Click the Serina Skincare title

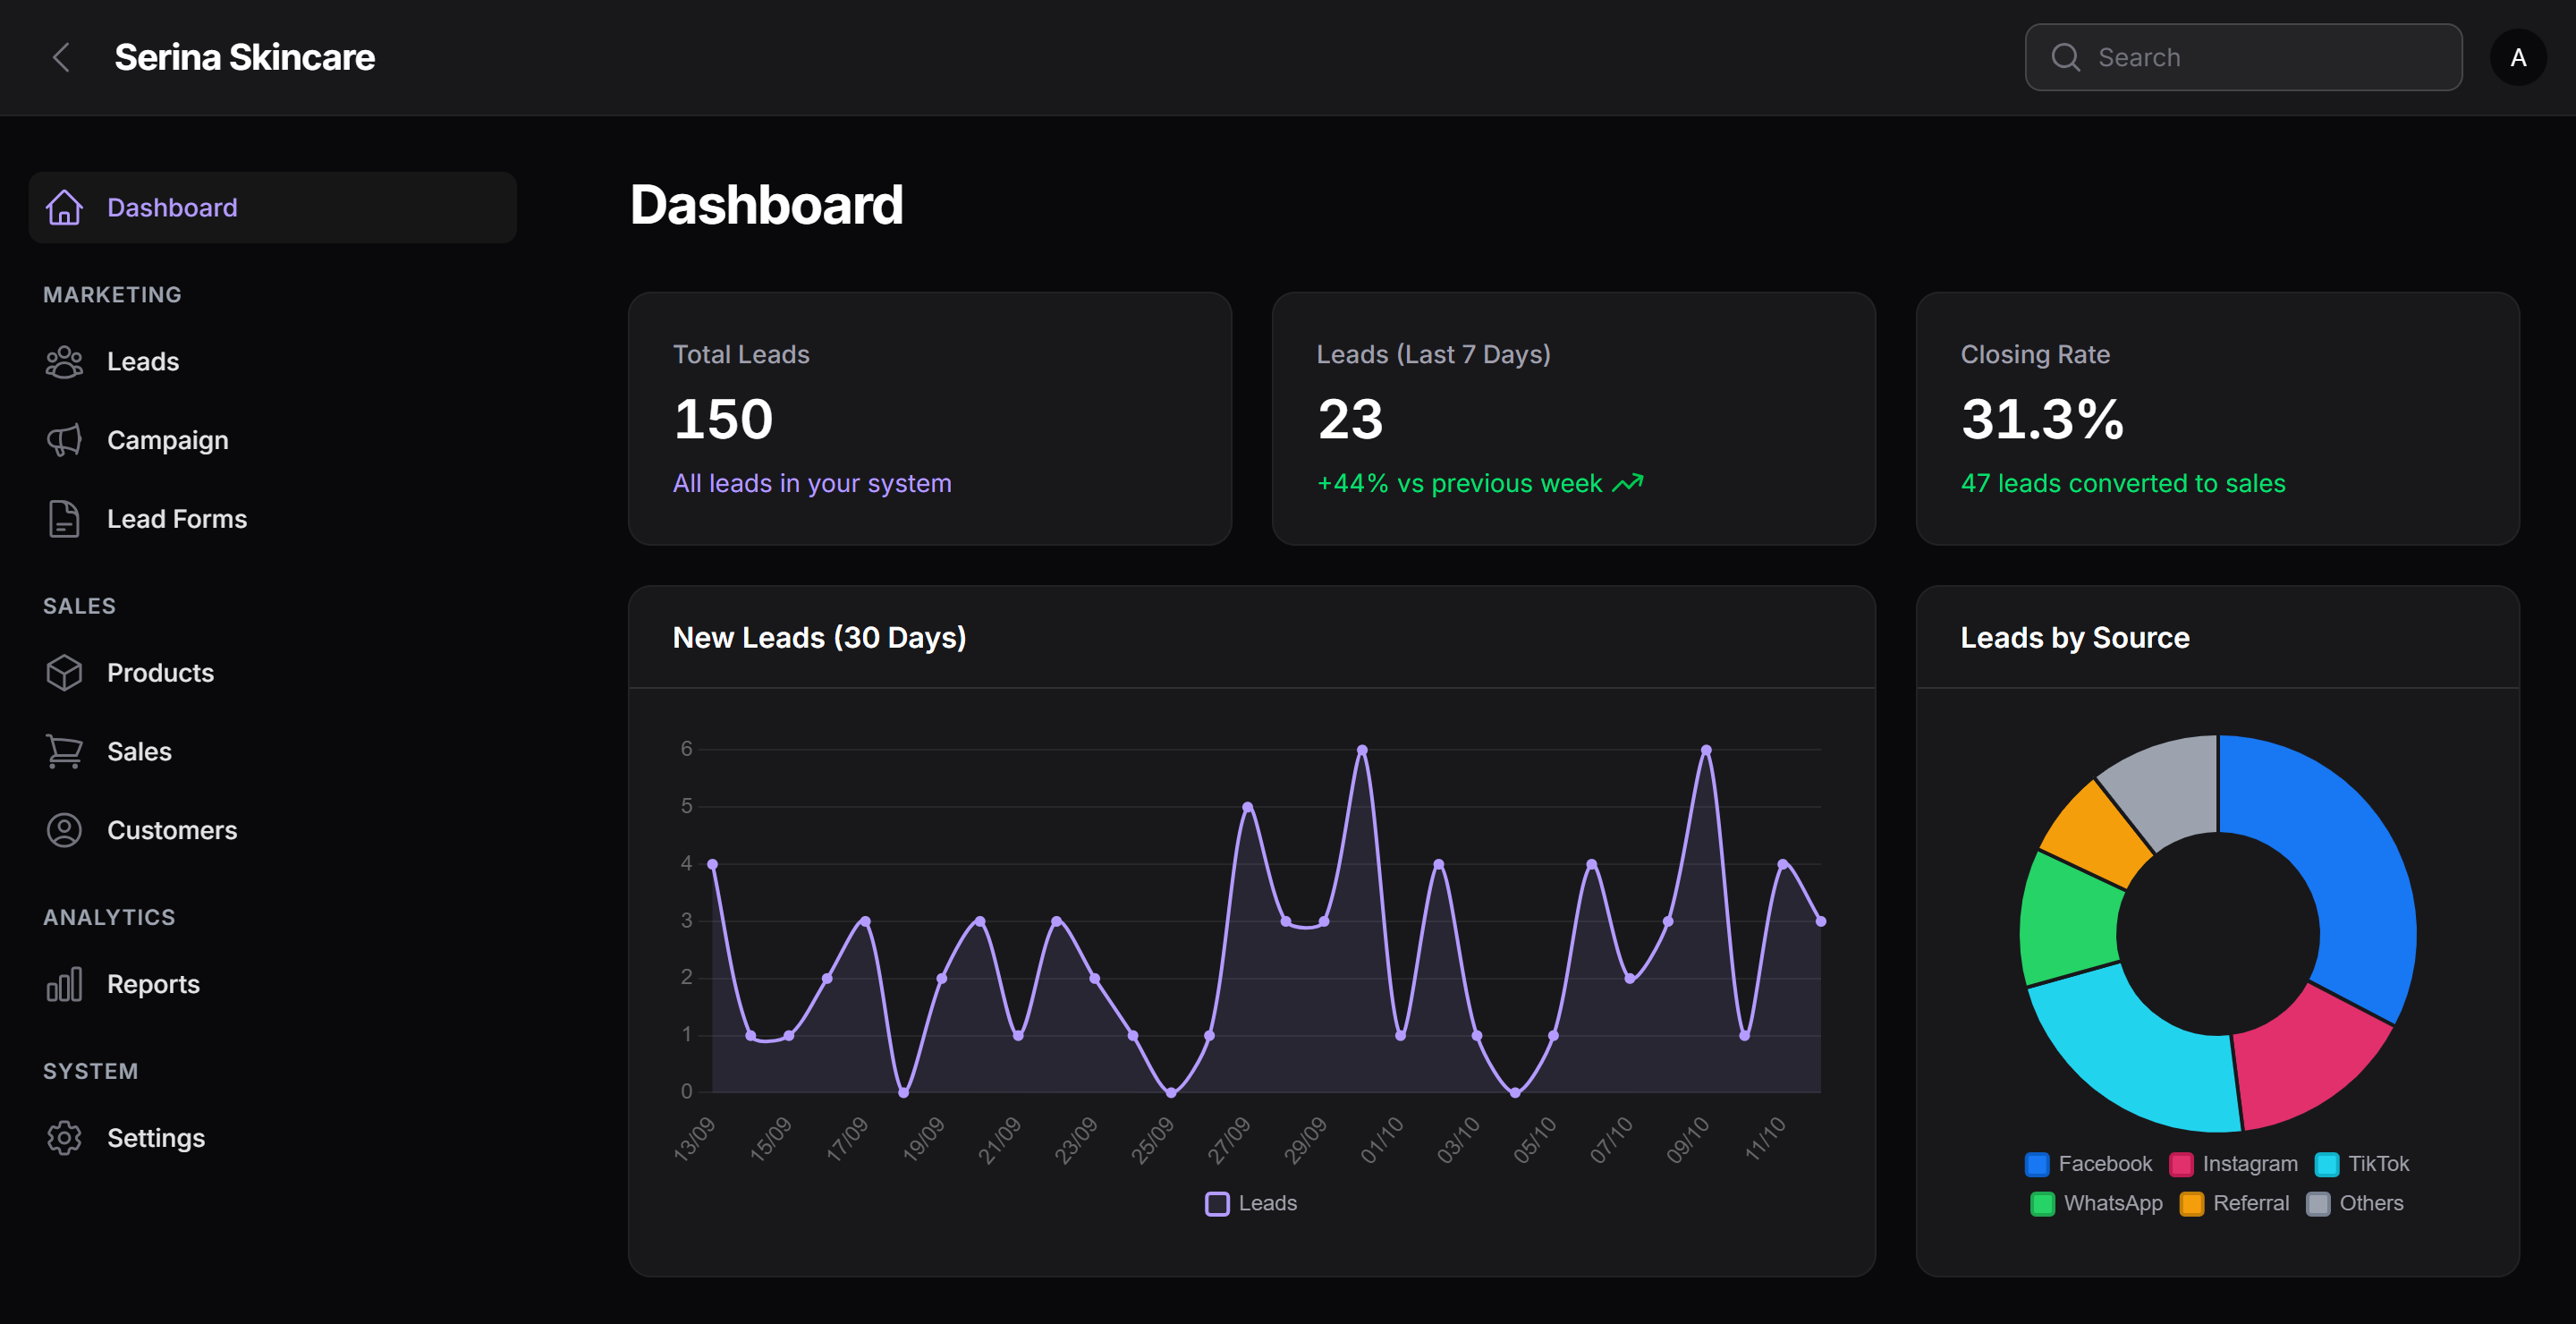[x=245, y=57]
